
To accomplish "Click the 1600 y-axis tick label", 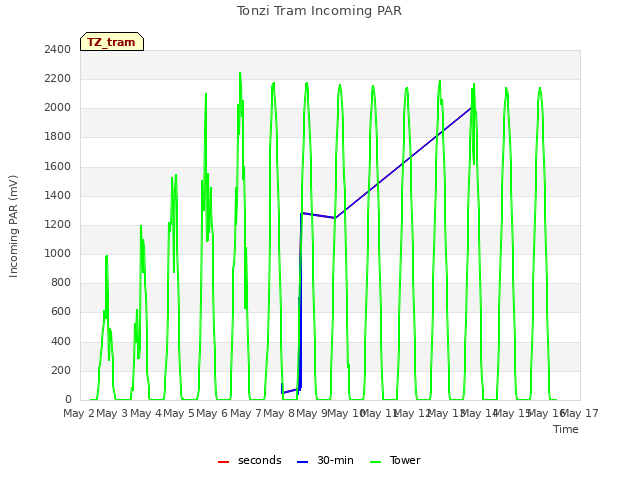I will [x=58, y=166].
